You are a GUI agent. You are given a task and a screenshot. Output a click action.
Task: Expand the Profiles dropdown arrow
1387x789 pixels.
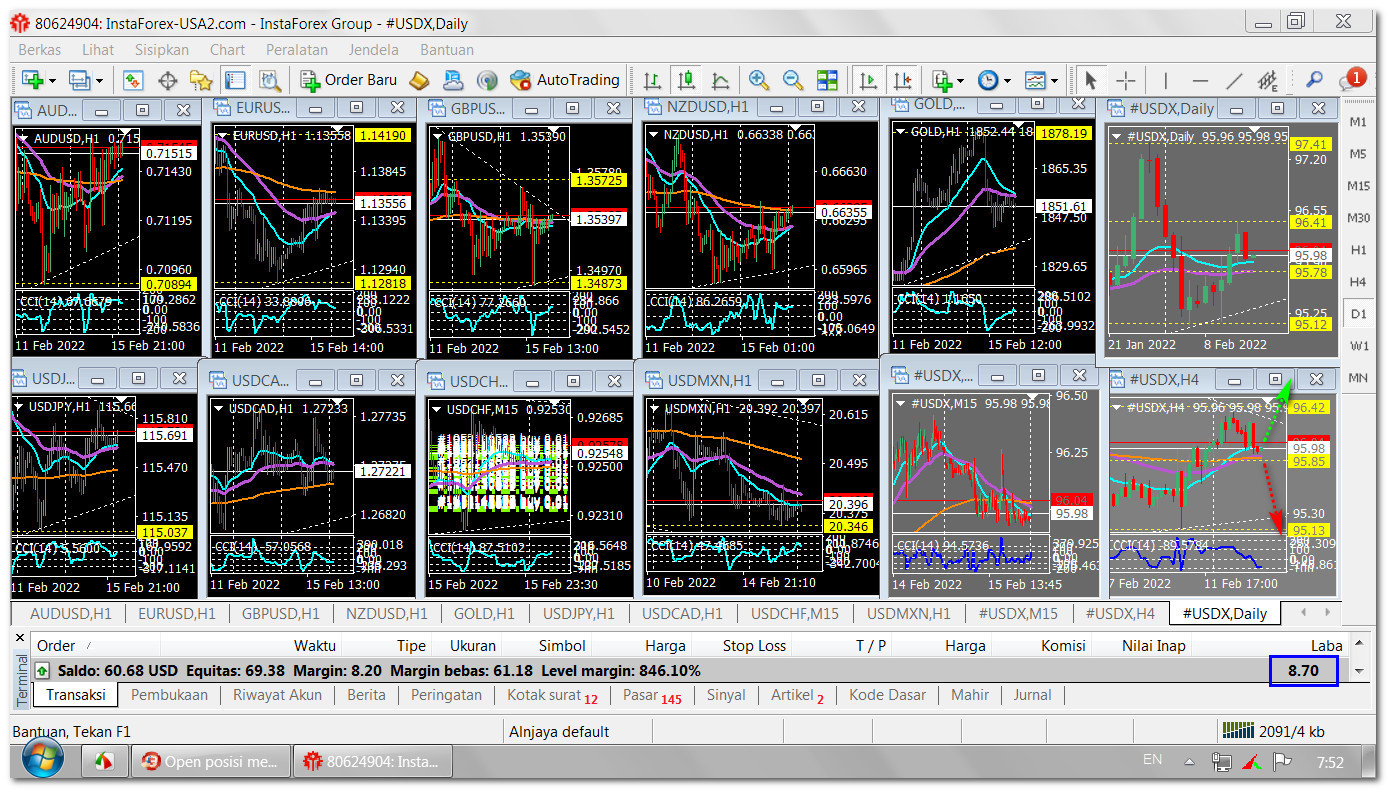(98, 80)
